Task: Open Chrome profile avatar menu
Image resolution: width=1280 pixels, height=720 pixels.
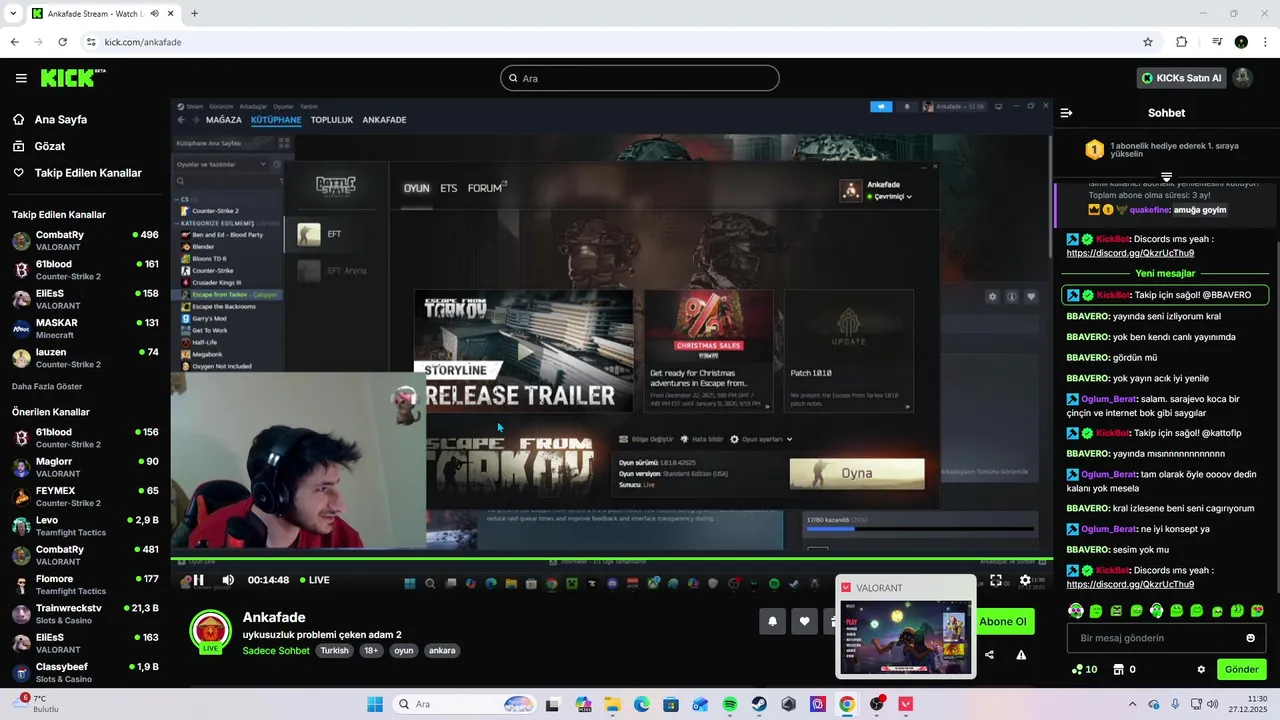Action: point(1241,42)
